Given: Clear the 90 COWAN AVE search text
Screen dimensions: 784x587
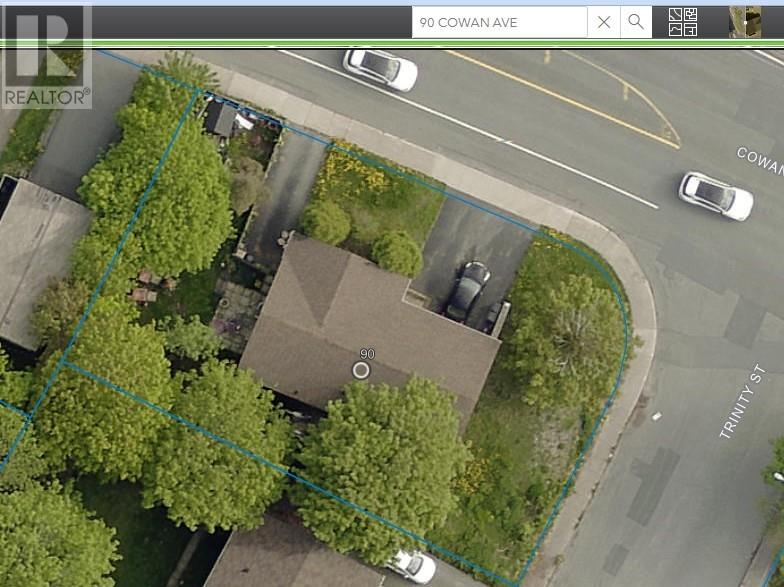Looking at the screenshot, I should pyautogui.click(x=604, y=22).
